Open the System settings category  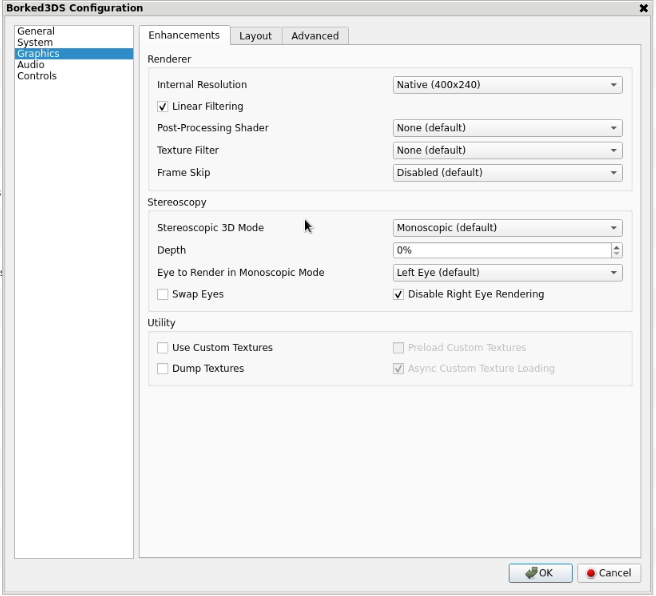[x=74, y=43]
